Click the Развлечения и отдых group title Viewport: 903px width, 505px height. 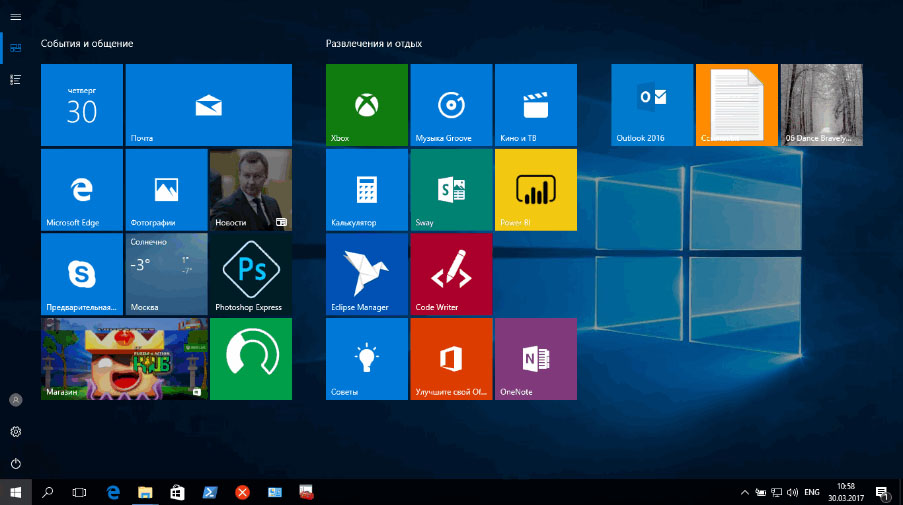coord(374,44)
